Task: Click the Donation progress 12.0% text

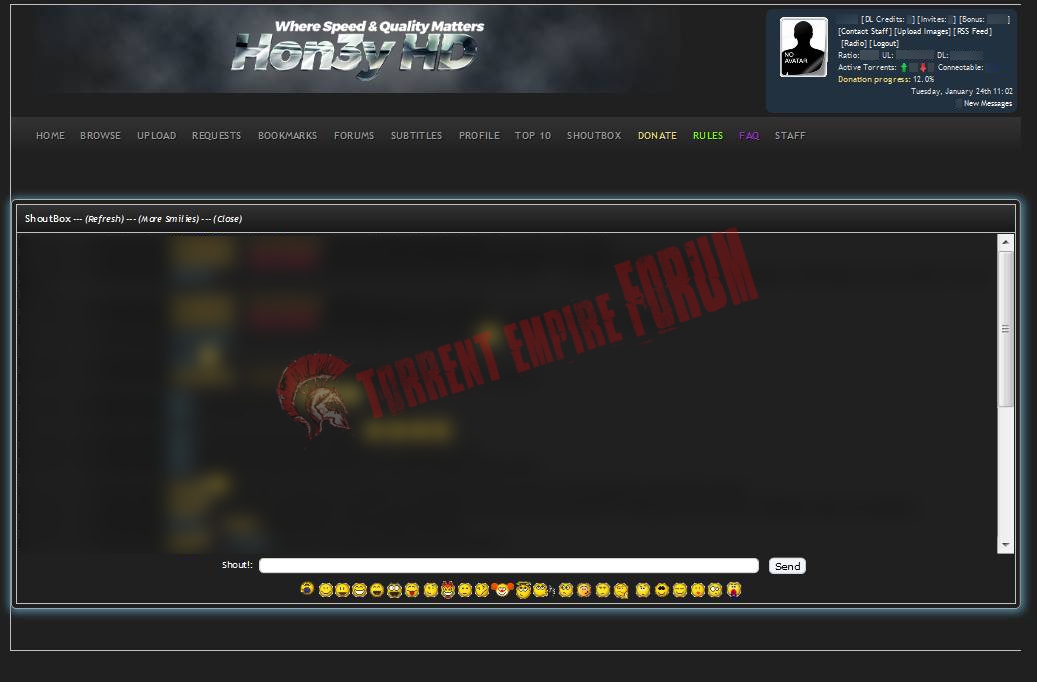Action: tap(886, 79)
